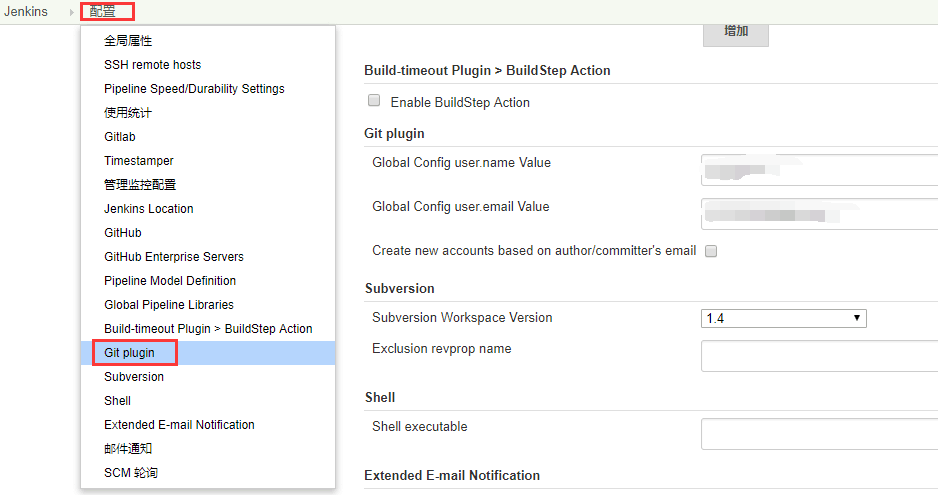Screen dimensions: 938x495
Task: Go to 使用统计 menu entry
Action: pyautogui.click(x=128, y=113)
